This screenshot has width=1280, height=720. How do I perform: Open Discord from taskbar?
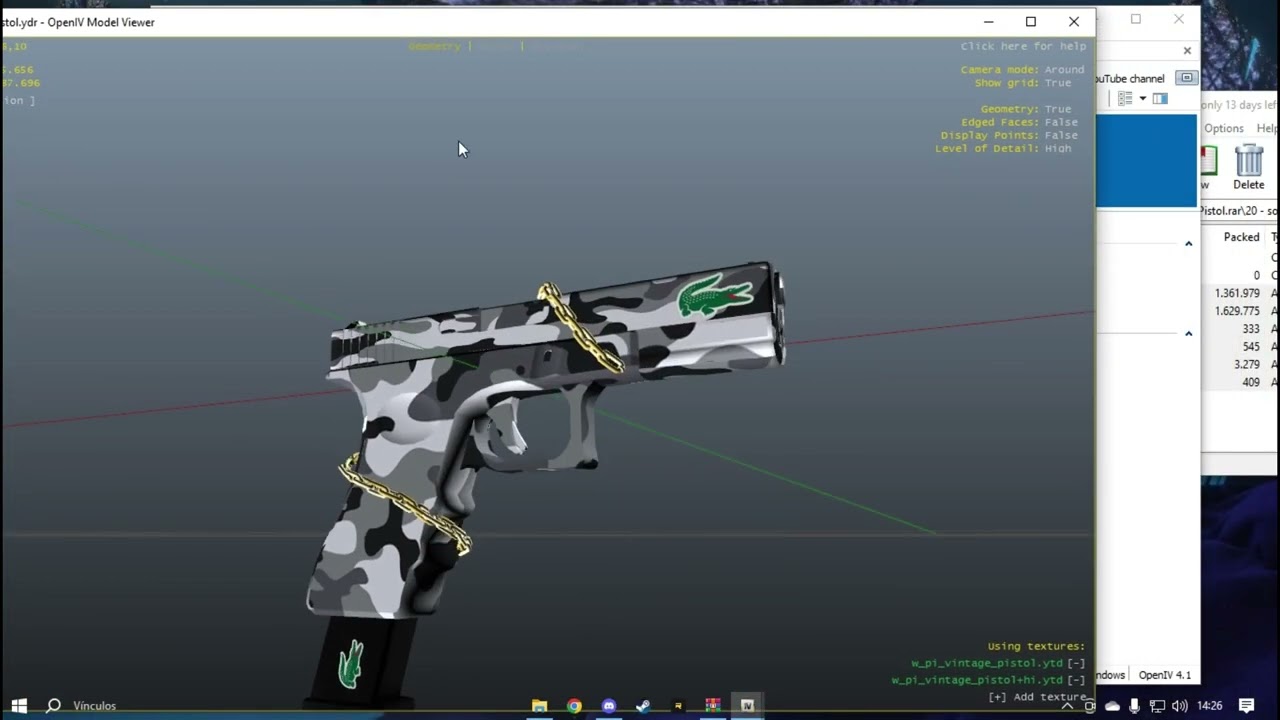609,705
